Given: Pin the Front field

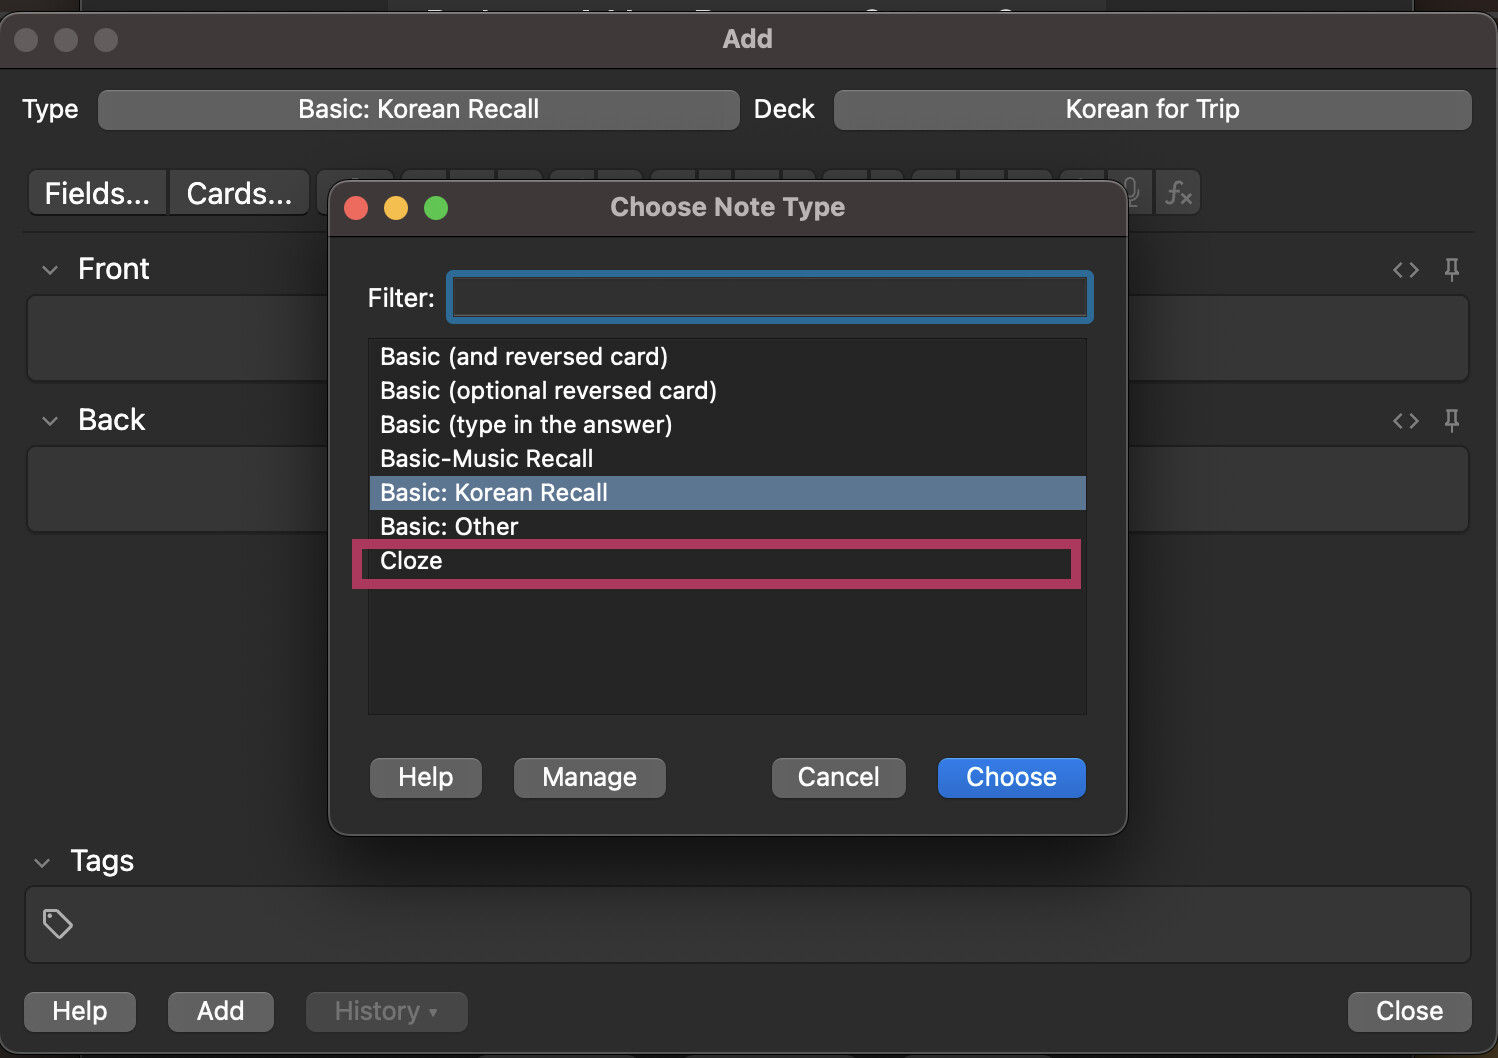Looking at the screenshot, I should click(1451, 269).
